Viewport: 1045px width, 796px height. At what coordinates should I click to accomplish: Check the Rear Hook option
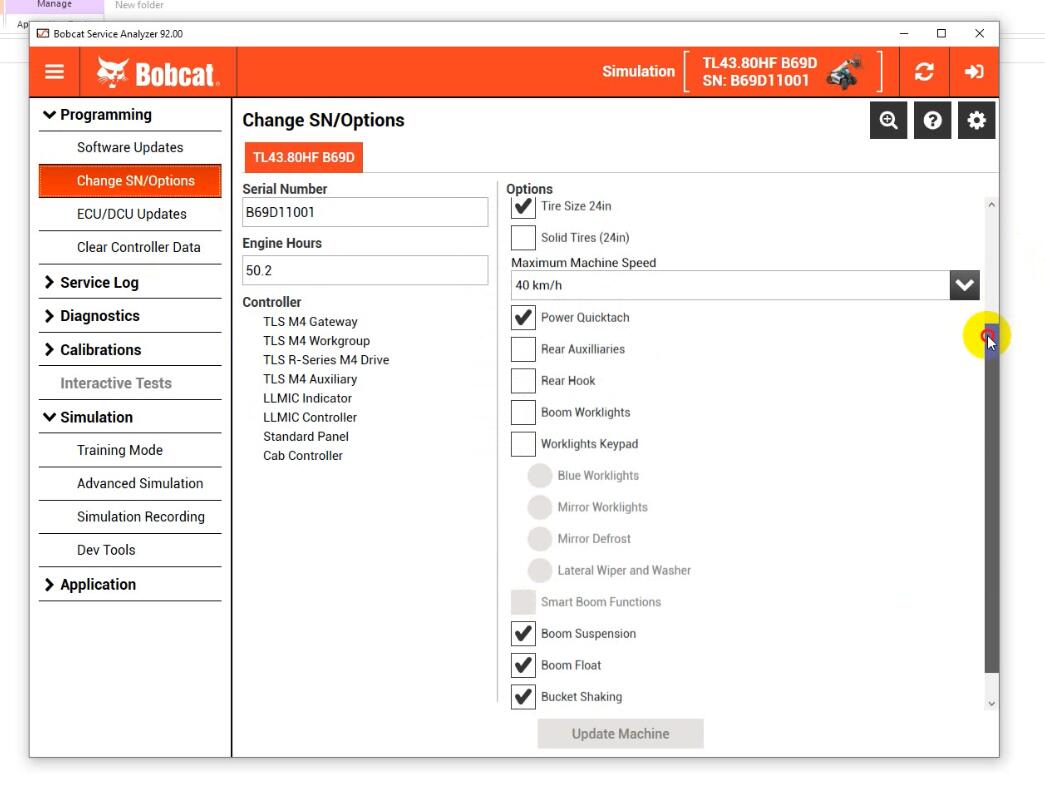(x=523, y=381)
